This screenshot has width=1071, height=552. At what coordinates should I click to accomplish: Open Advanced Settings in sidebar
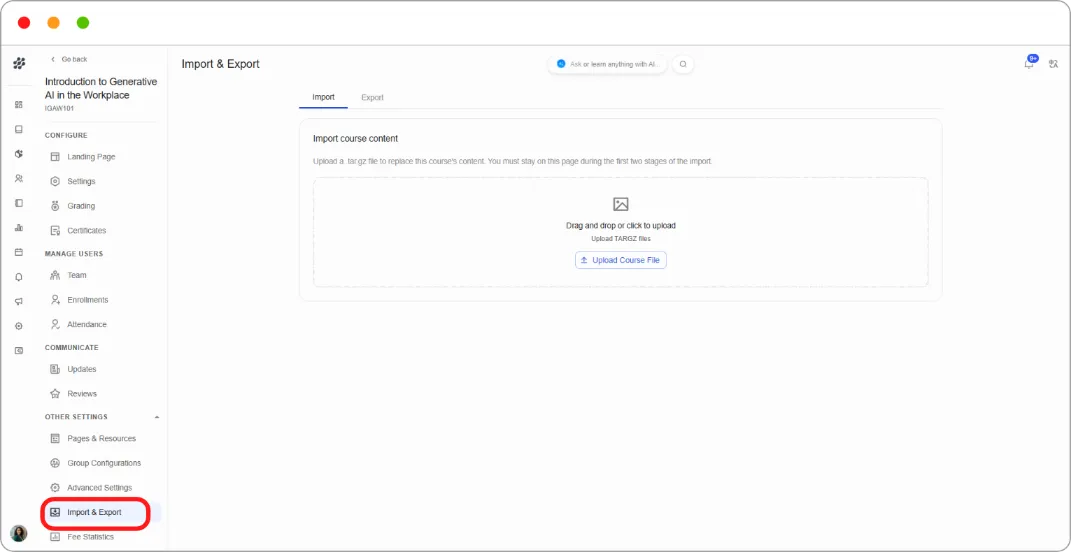(x=102, y=488)
